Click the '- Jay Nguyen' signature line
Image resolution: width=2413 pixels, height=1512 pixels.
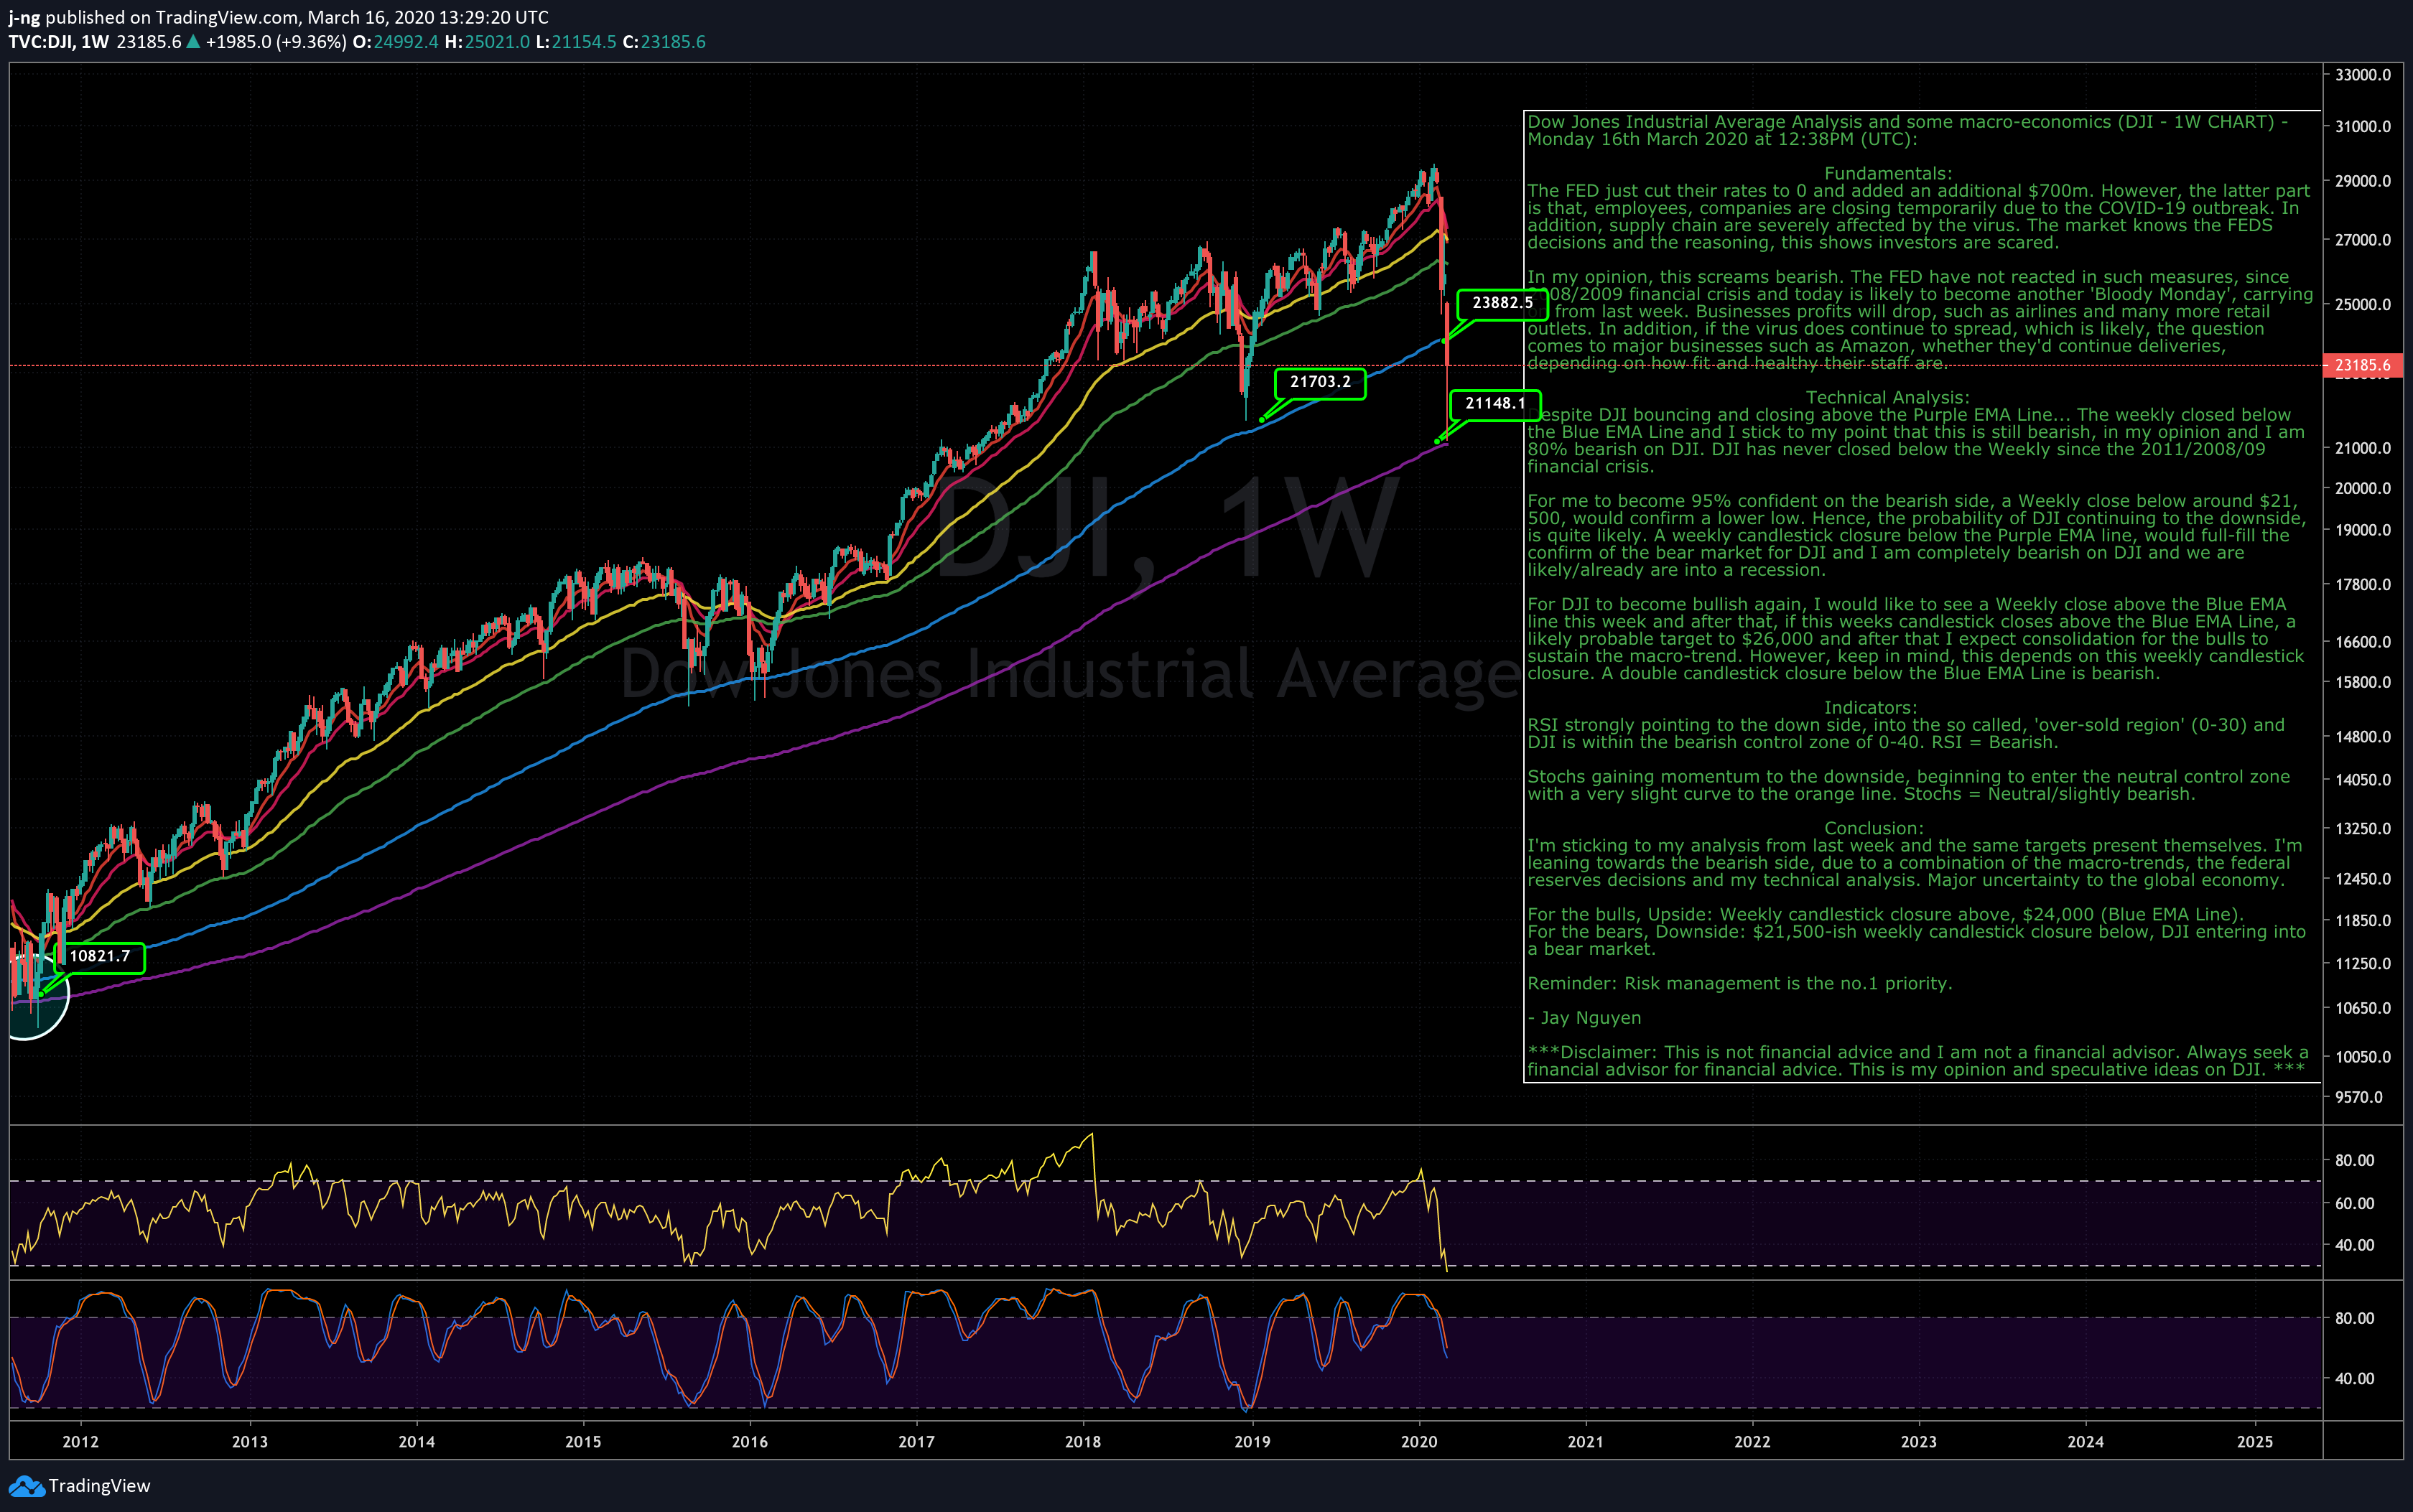pos(1585,1019)
